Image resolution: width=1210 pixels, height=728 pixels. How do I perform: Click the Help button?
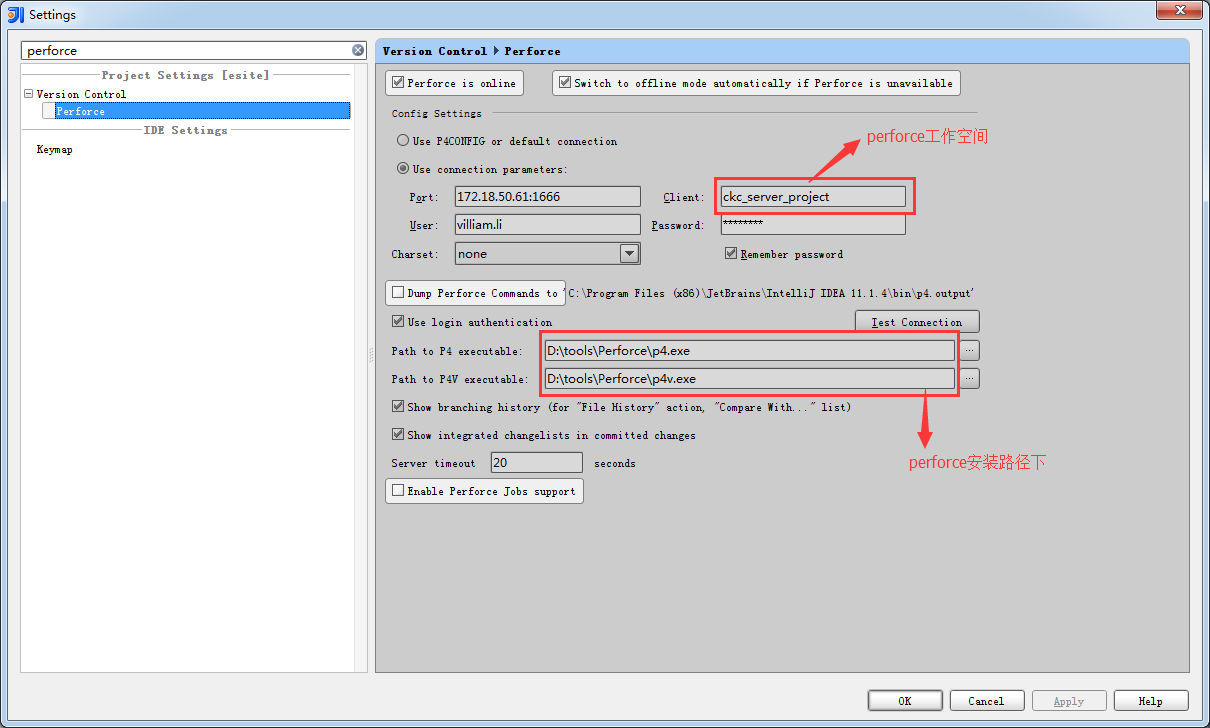pyautogui.click(x=1151, y=701)
